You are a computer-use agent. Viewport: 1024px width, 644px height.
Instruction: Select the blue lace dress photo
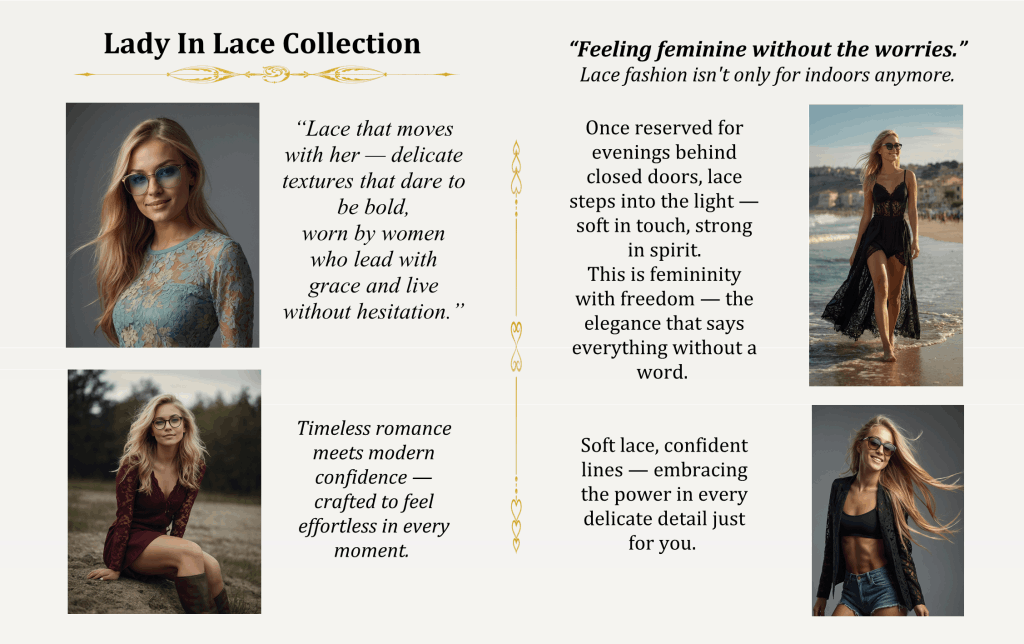click(x=163, y=225)
